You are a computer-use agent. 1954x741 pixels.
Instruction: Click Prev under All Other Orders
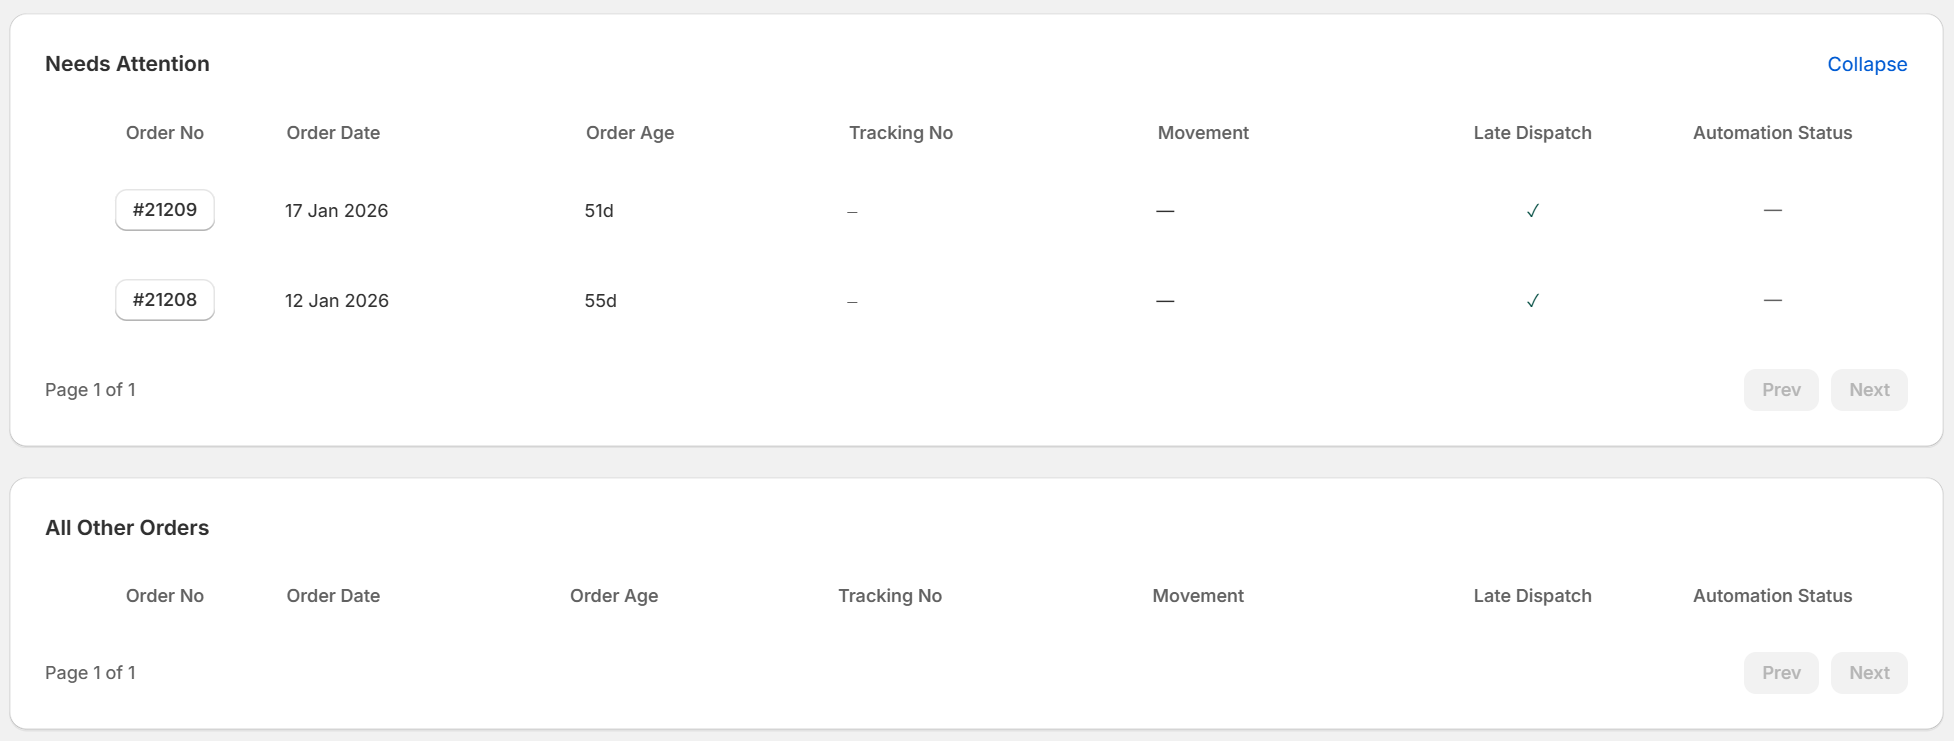tap(1781, 672)
